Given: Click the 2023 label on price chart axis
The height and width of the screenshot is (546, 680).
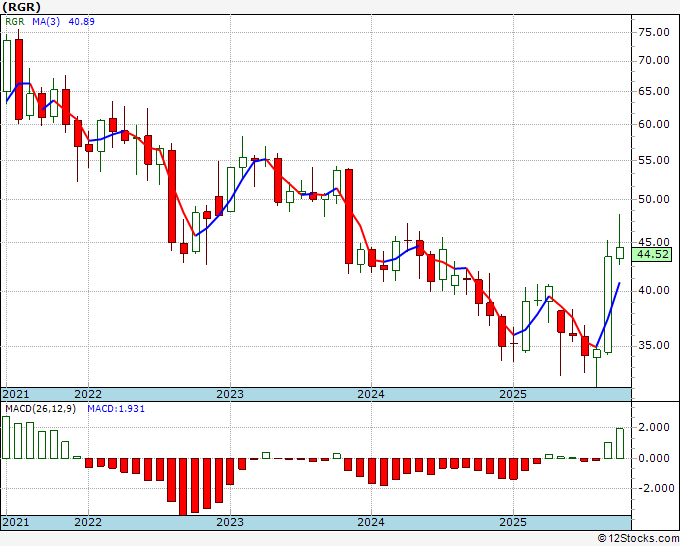Looking at the screenshot, I should [230, 394].
